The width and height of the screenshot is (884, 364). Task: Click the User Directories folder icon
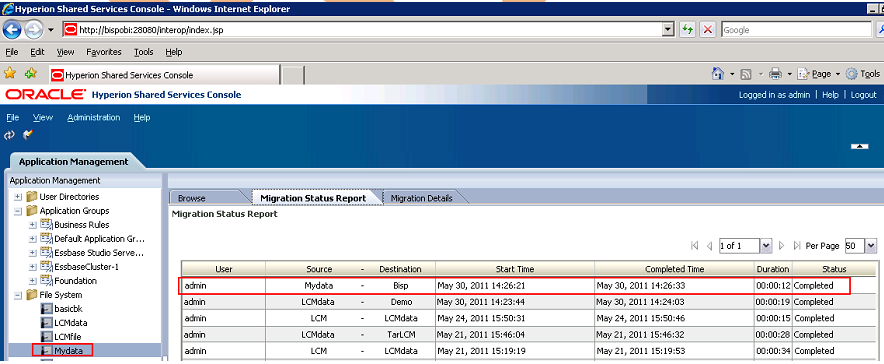tap(32, 197)
